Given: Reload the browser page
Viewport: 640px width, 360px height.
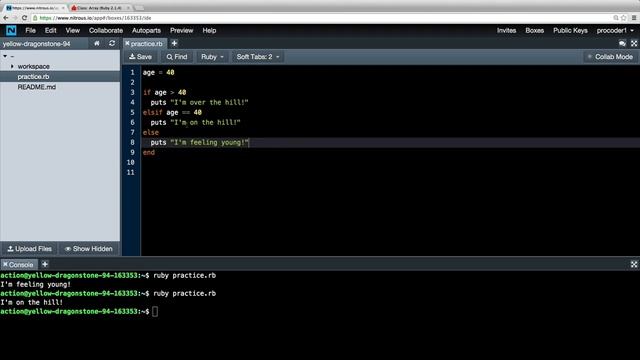Looking at the screenshot, I should pos(24,18).
